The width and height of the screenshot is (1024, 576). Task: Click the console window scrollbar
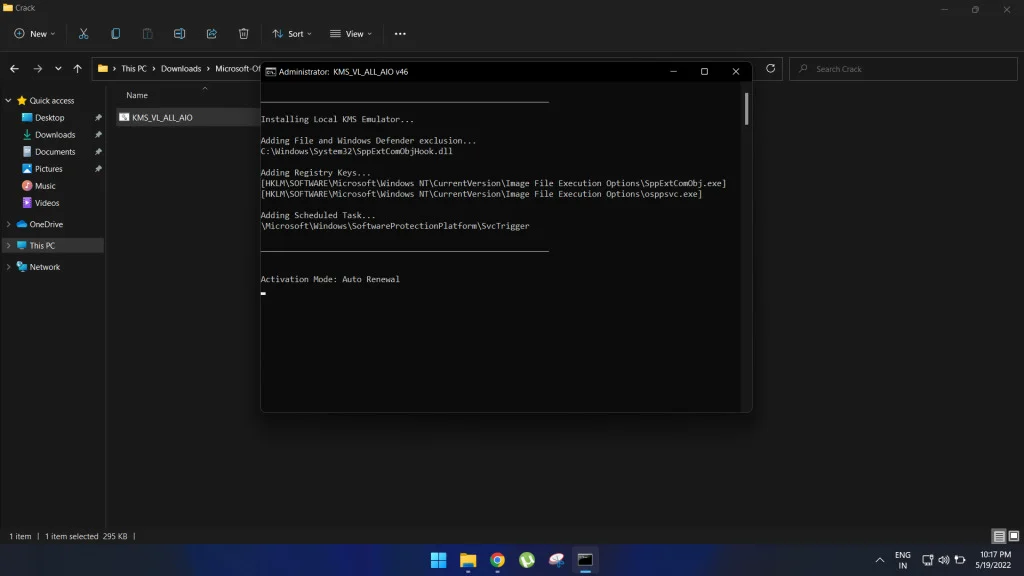click(746, 108)
